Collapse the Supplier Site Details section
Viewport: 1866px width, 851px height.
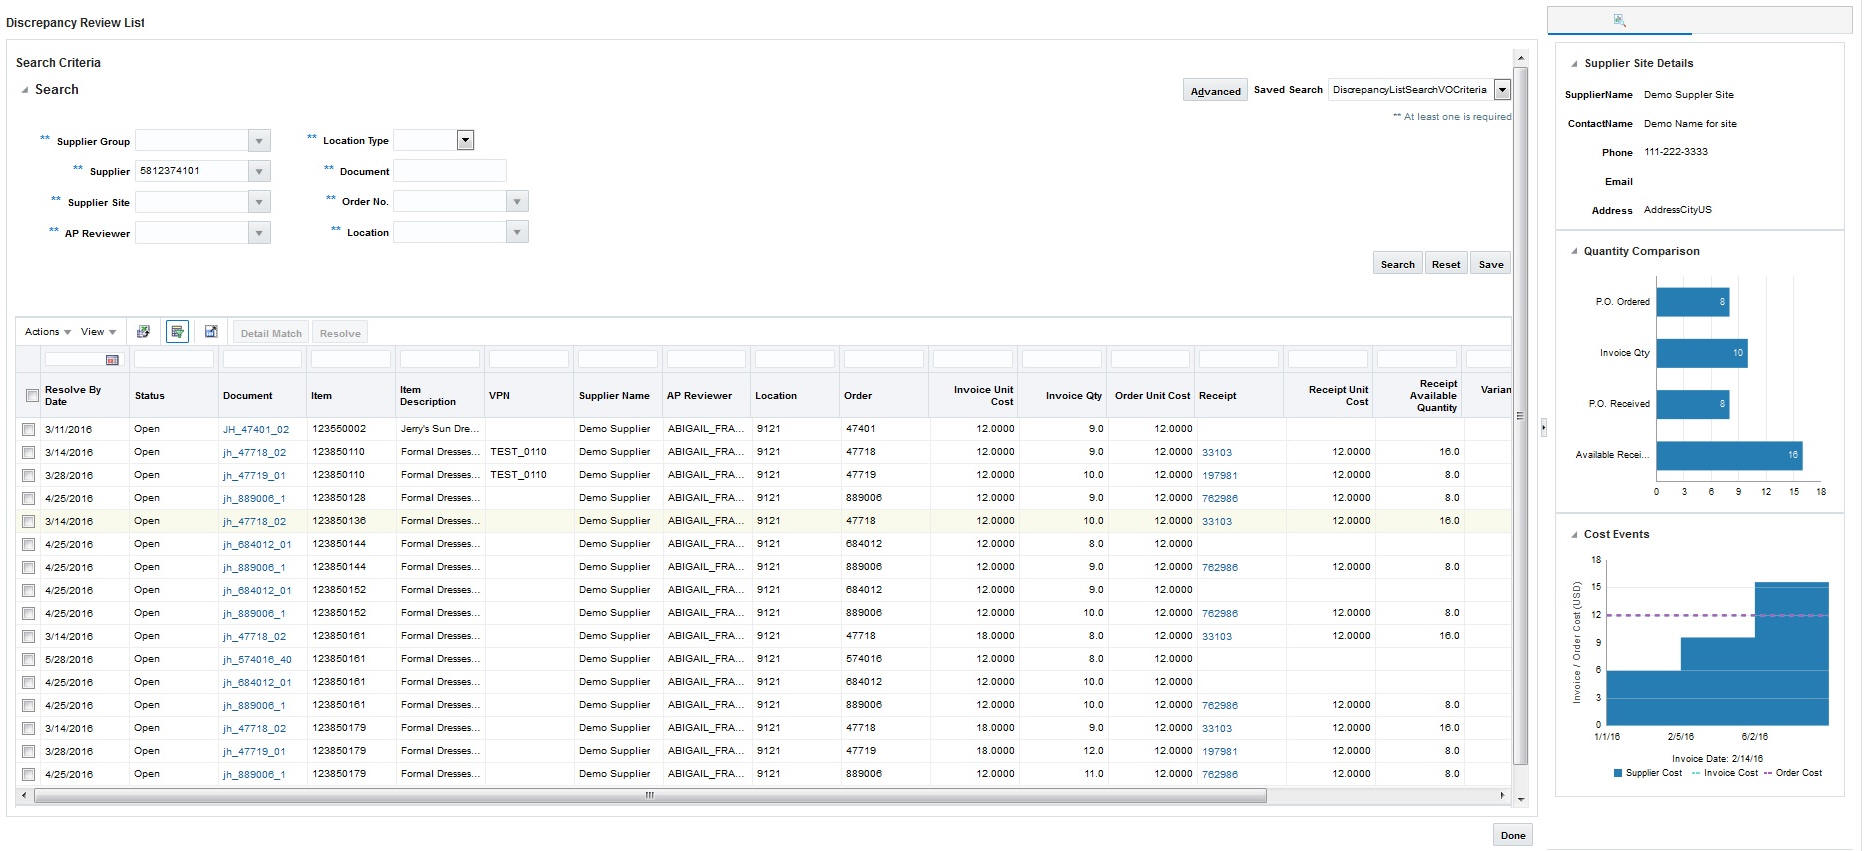1574,64
